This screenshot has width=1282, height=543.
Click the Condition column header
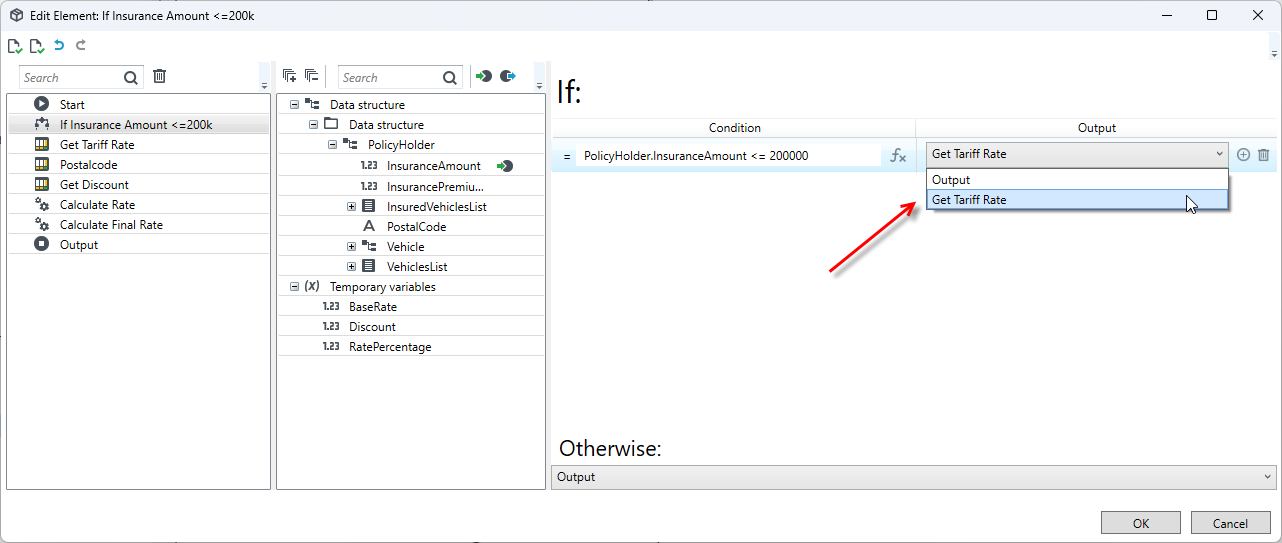[734, 128]
